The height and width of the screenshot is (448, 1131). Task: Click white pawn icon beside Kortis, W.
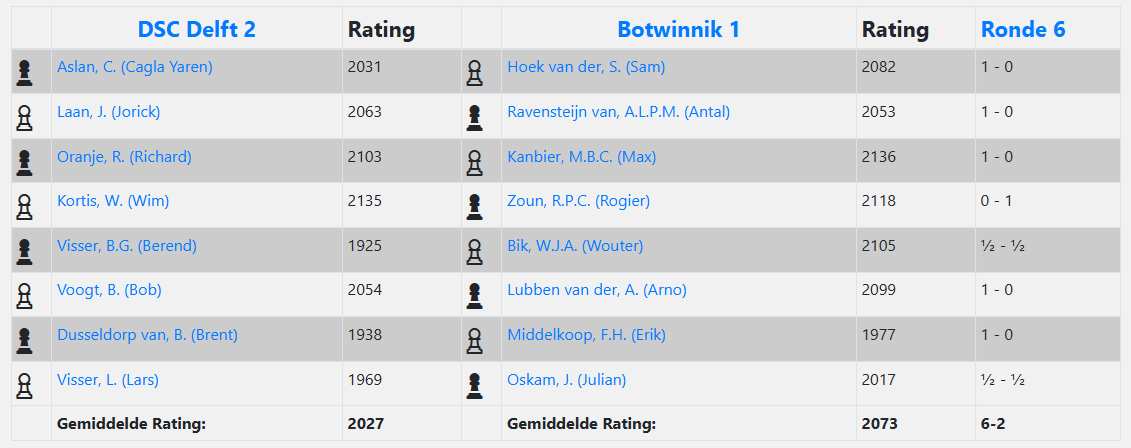pyautogui.click(x=25, y=206)
